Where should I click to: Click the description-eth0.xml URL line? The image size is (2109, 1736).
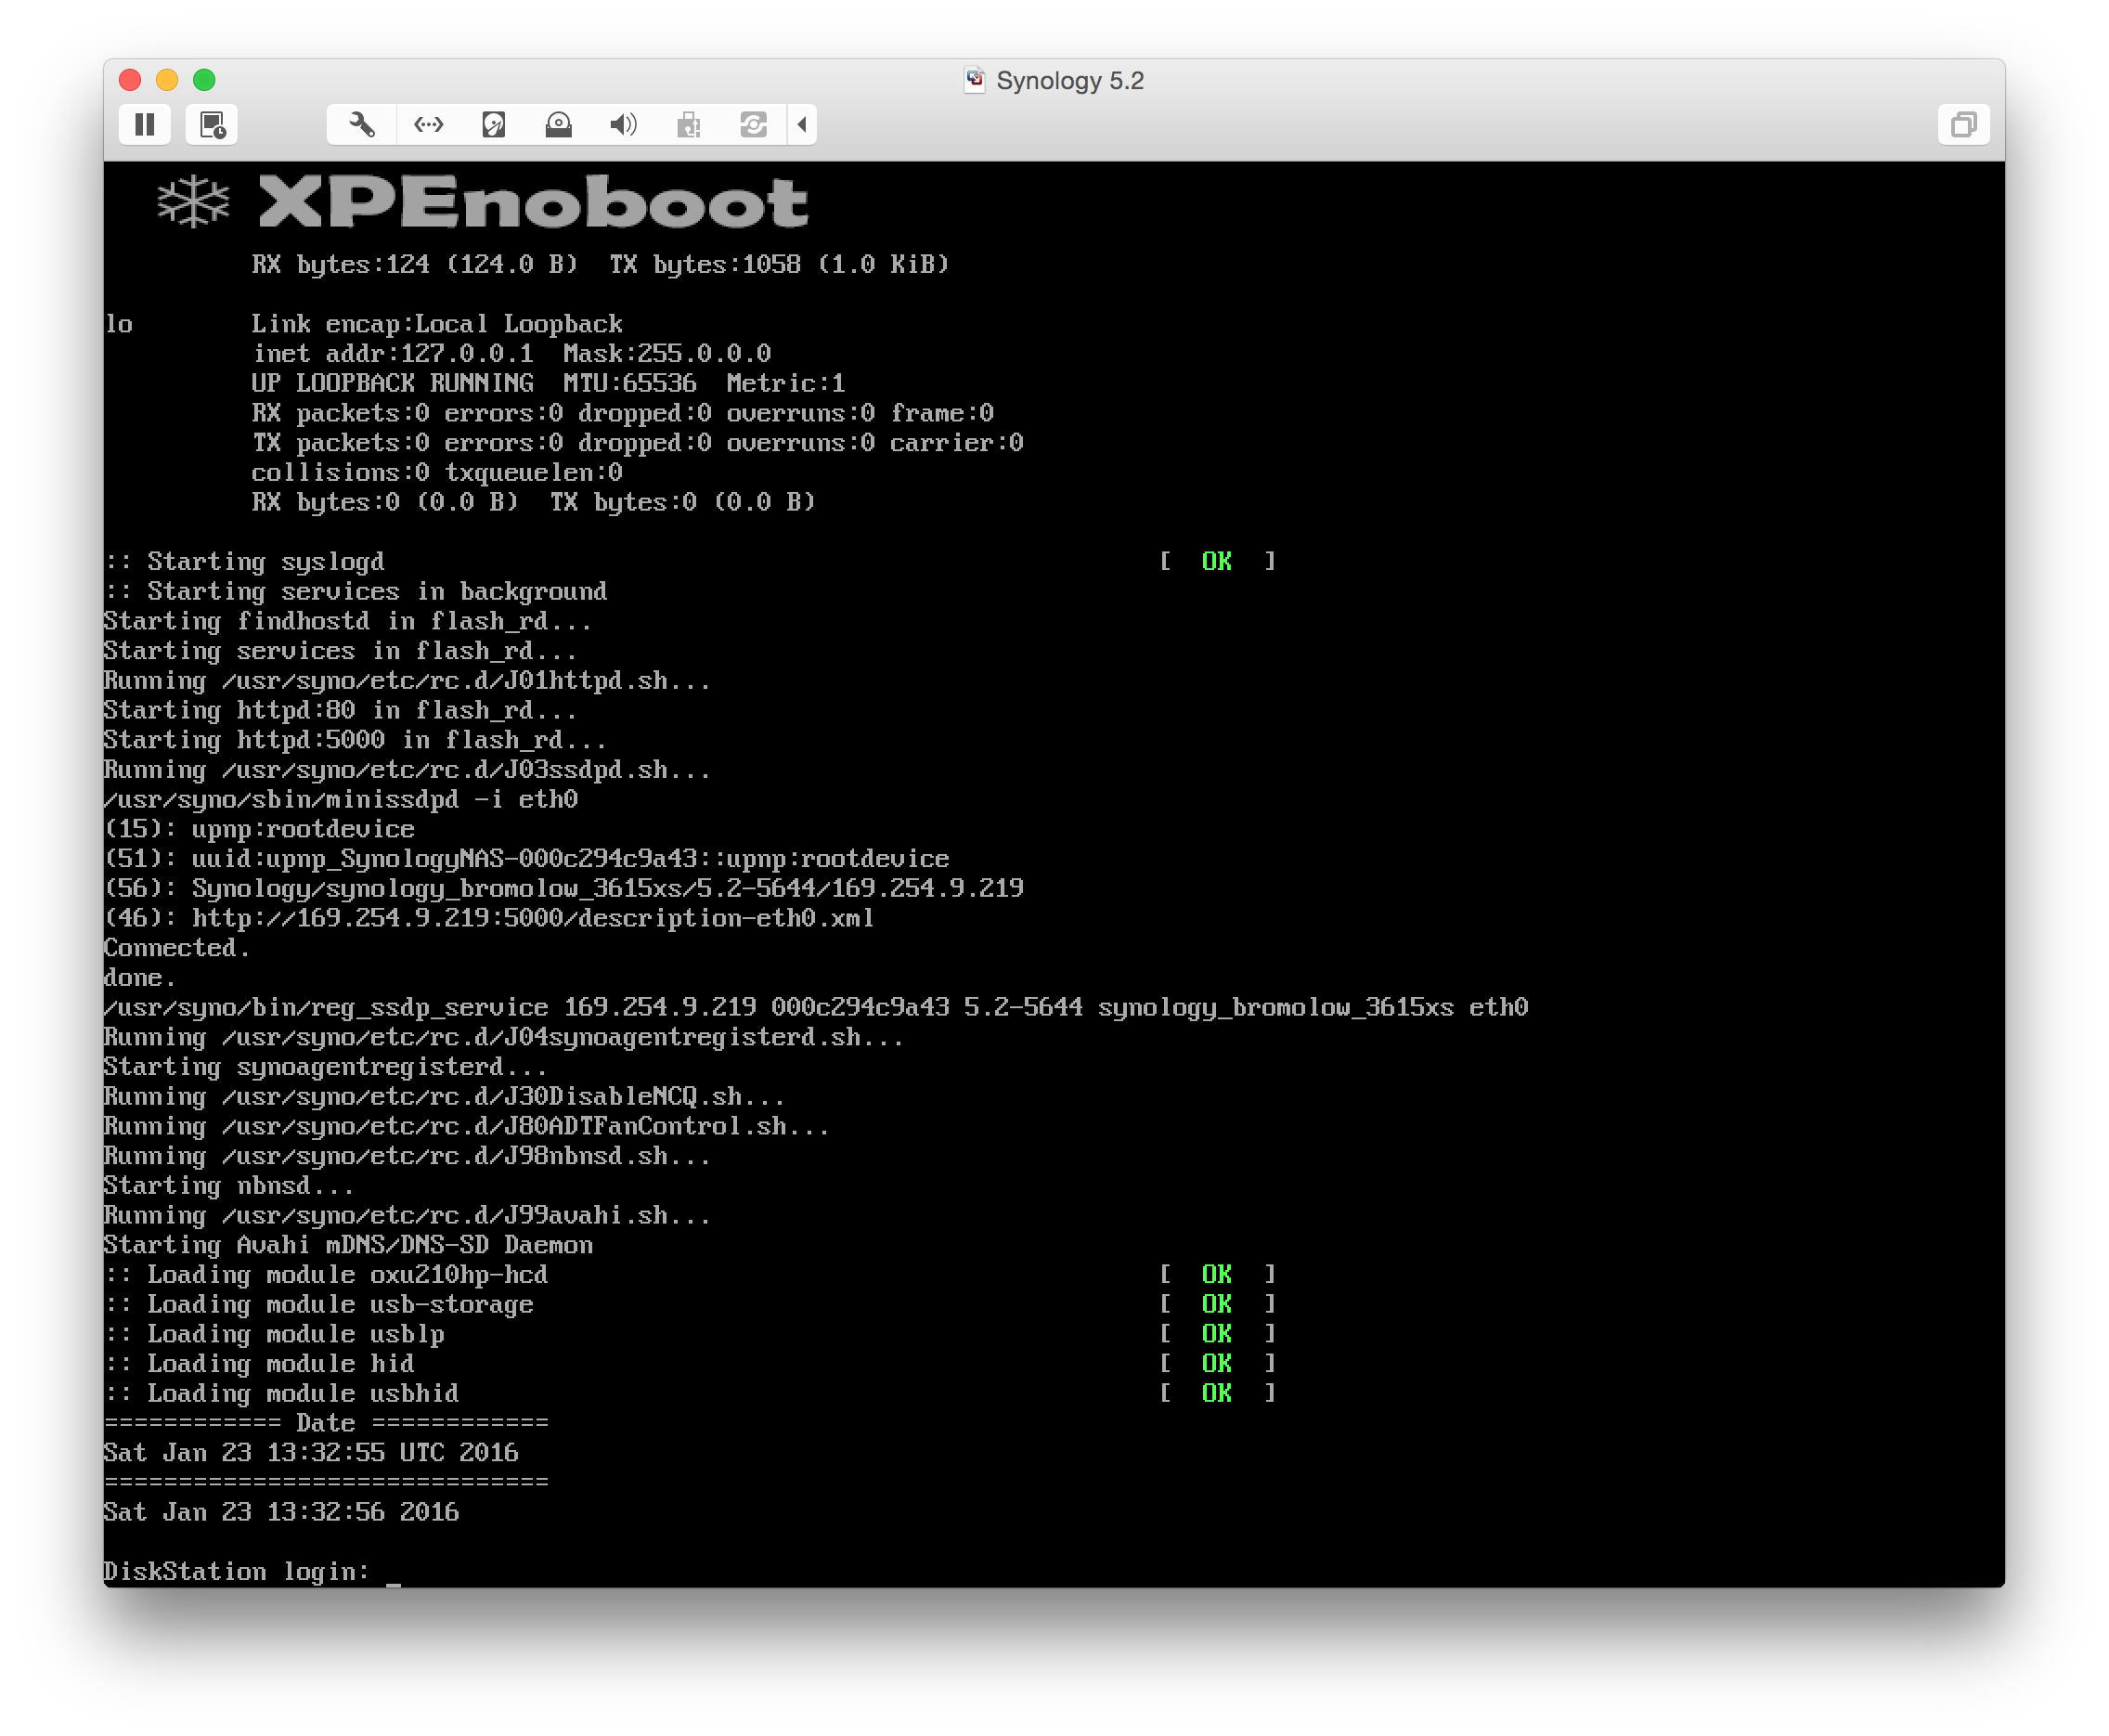point(490,918)
